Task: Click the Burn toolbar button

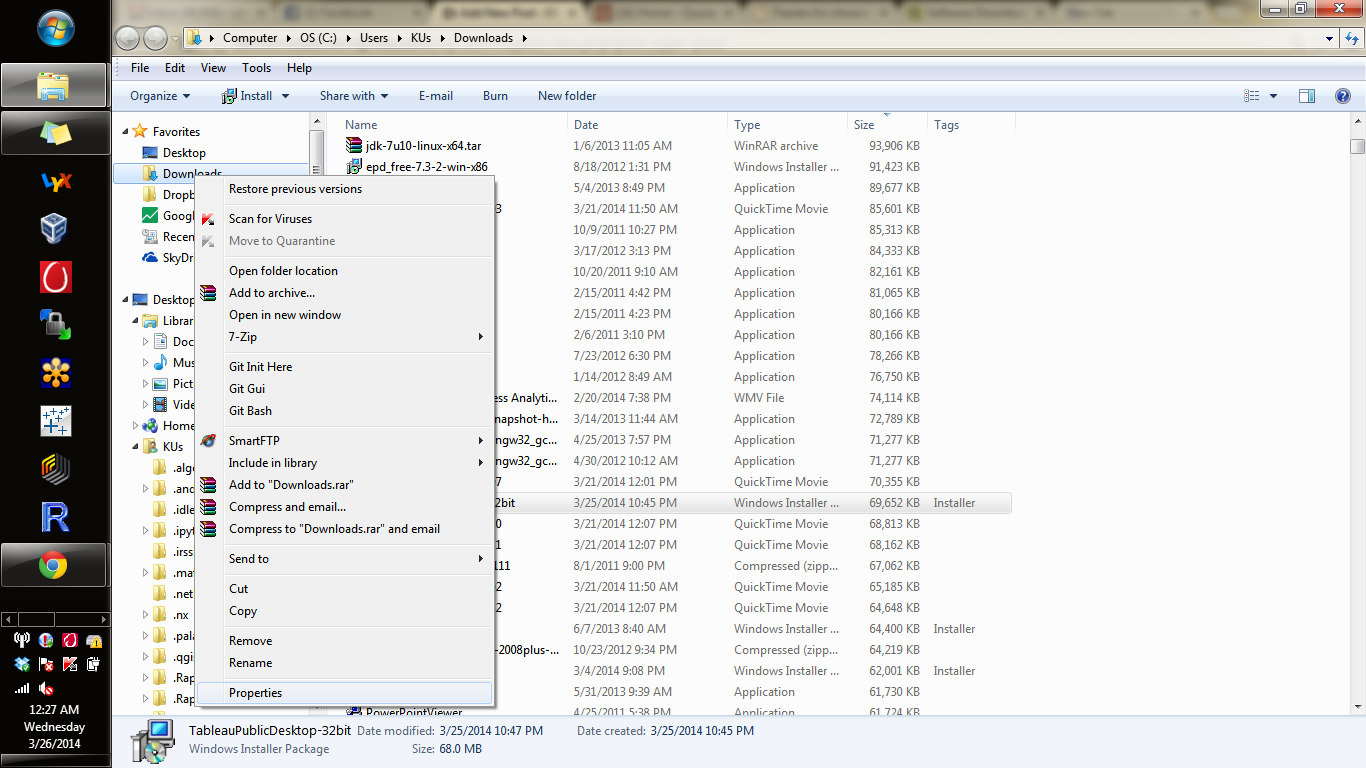Action: tap(494, 95)
